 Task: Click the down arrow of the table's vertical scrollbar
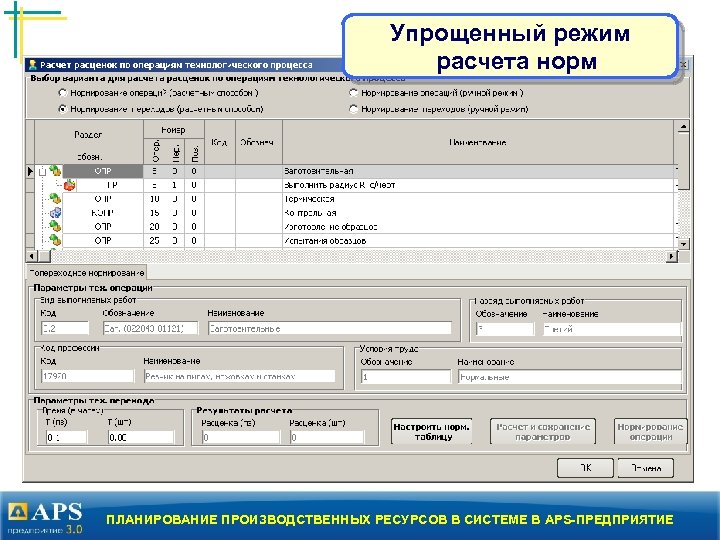(683, 244)
